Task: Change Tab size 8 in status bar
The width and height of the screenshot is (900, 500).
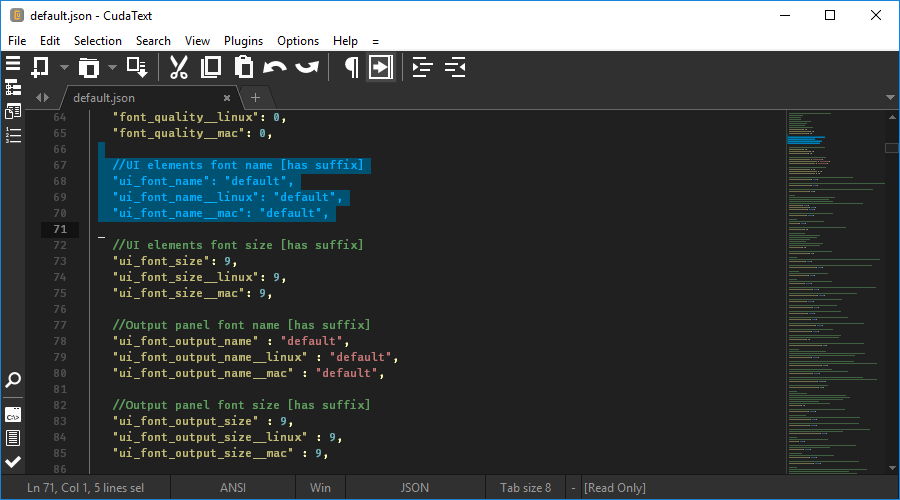Action: click(x=525, y=488)
